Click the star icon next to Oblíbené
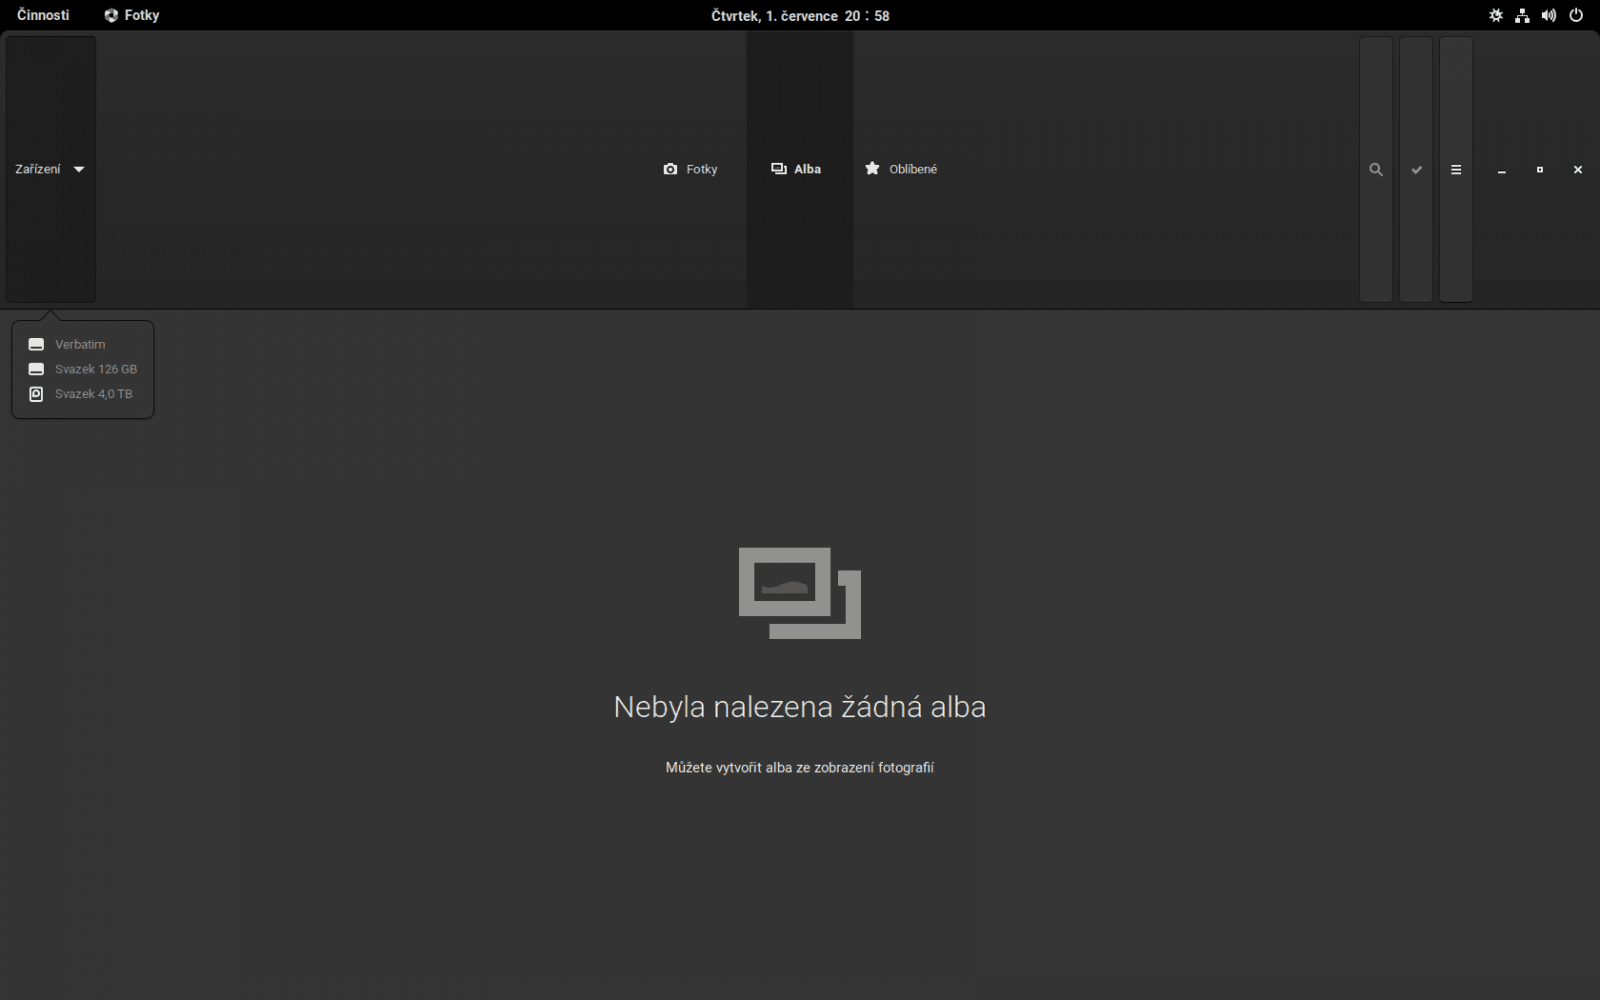 (x=872, y=169)
